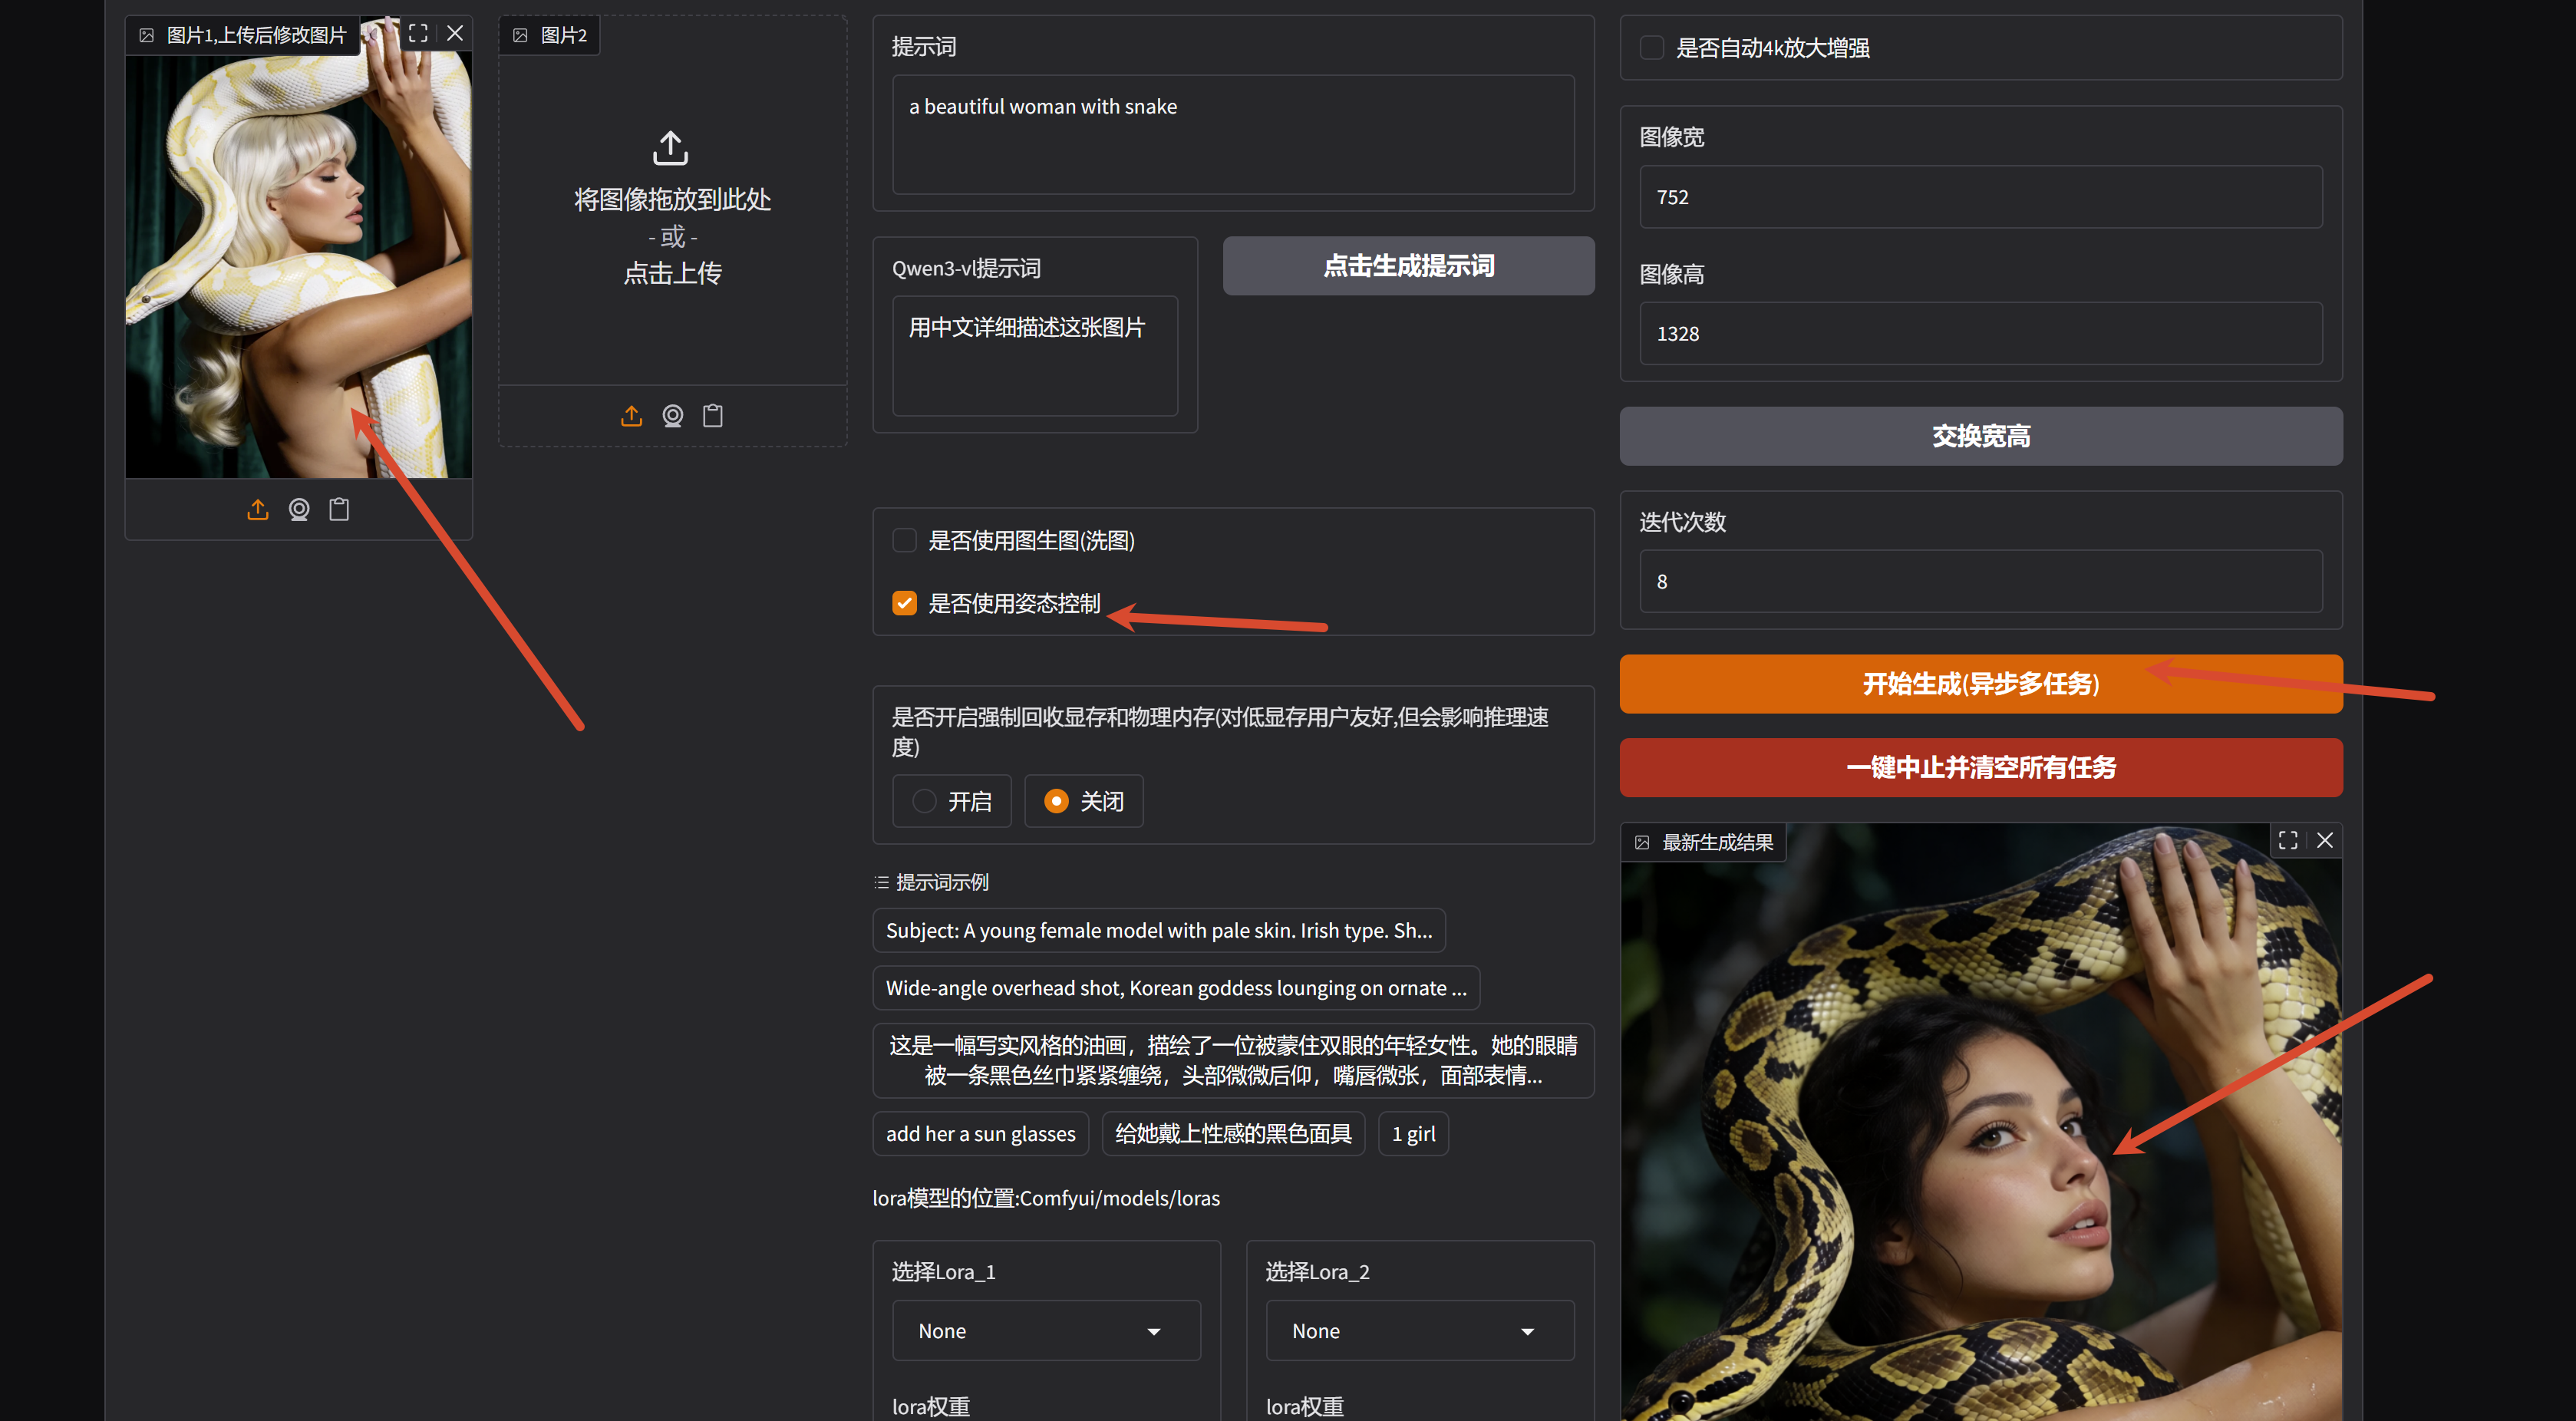2576x1421 pixels.
Task: Uncheck 是否使用姿态控制 checkbox
Action: click(904, 603)
